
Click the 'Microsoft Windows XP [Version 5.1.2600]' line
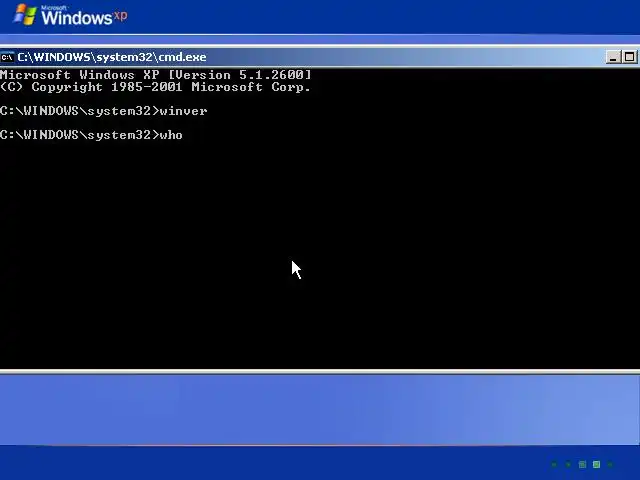point(156,75)
